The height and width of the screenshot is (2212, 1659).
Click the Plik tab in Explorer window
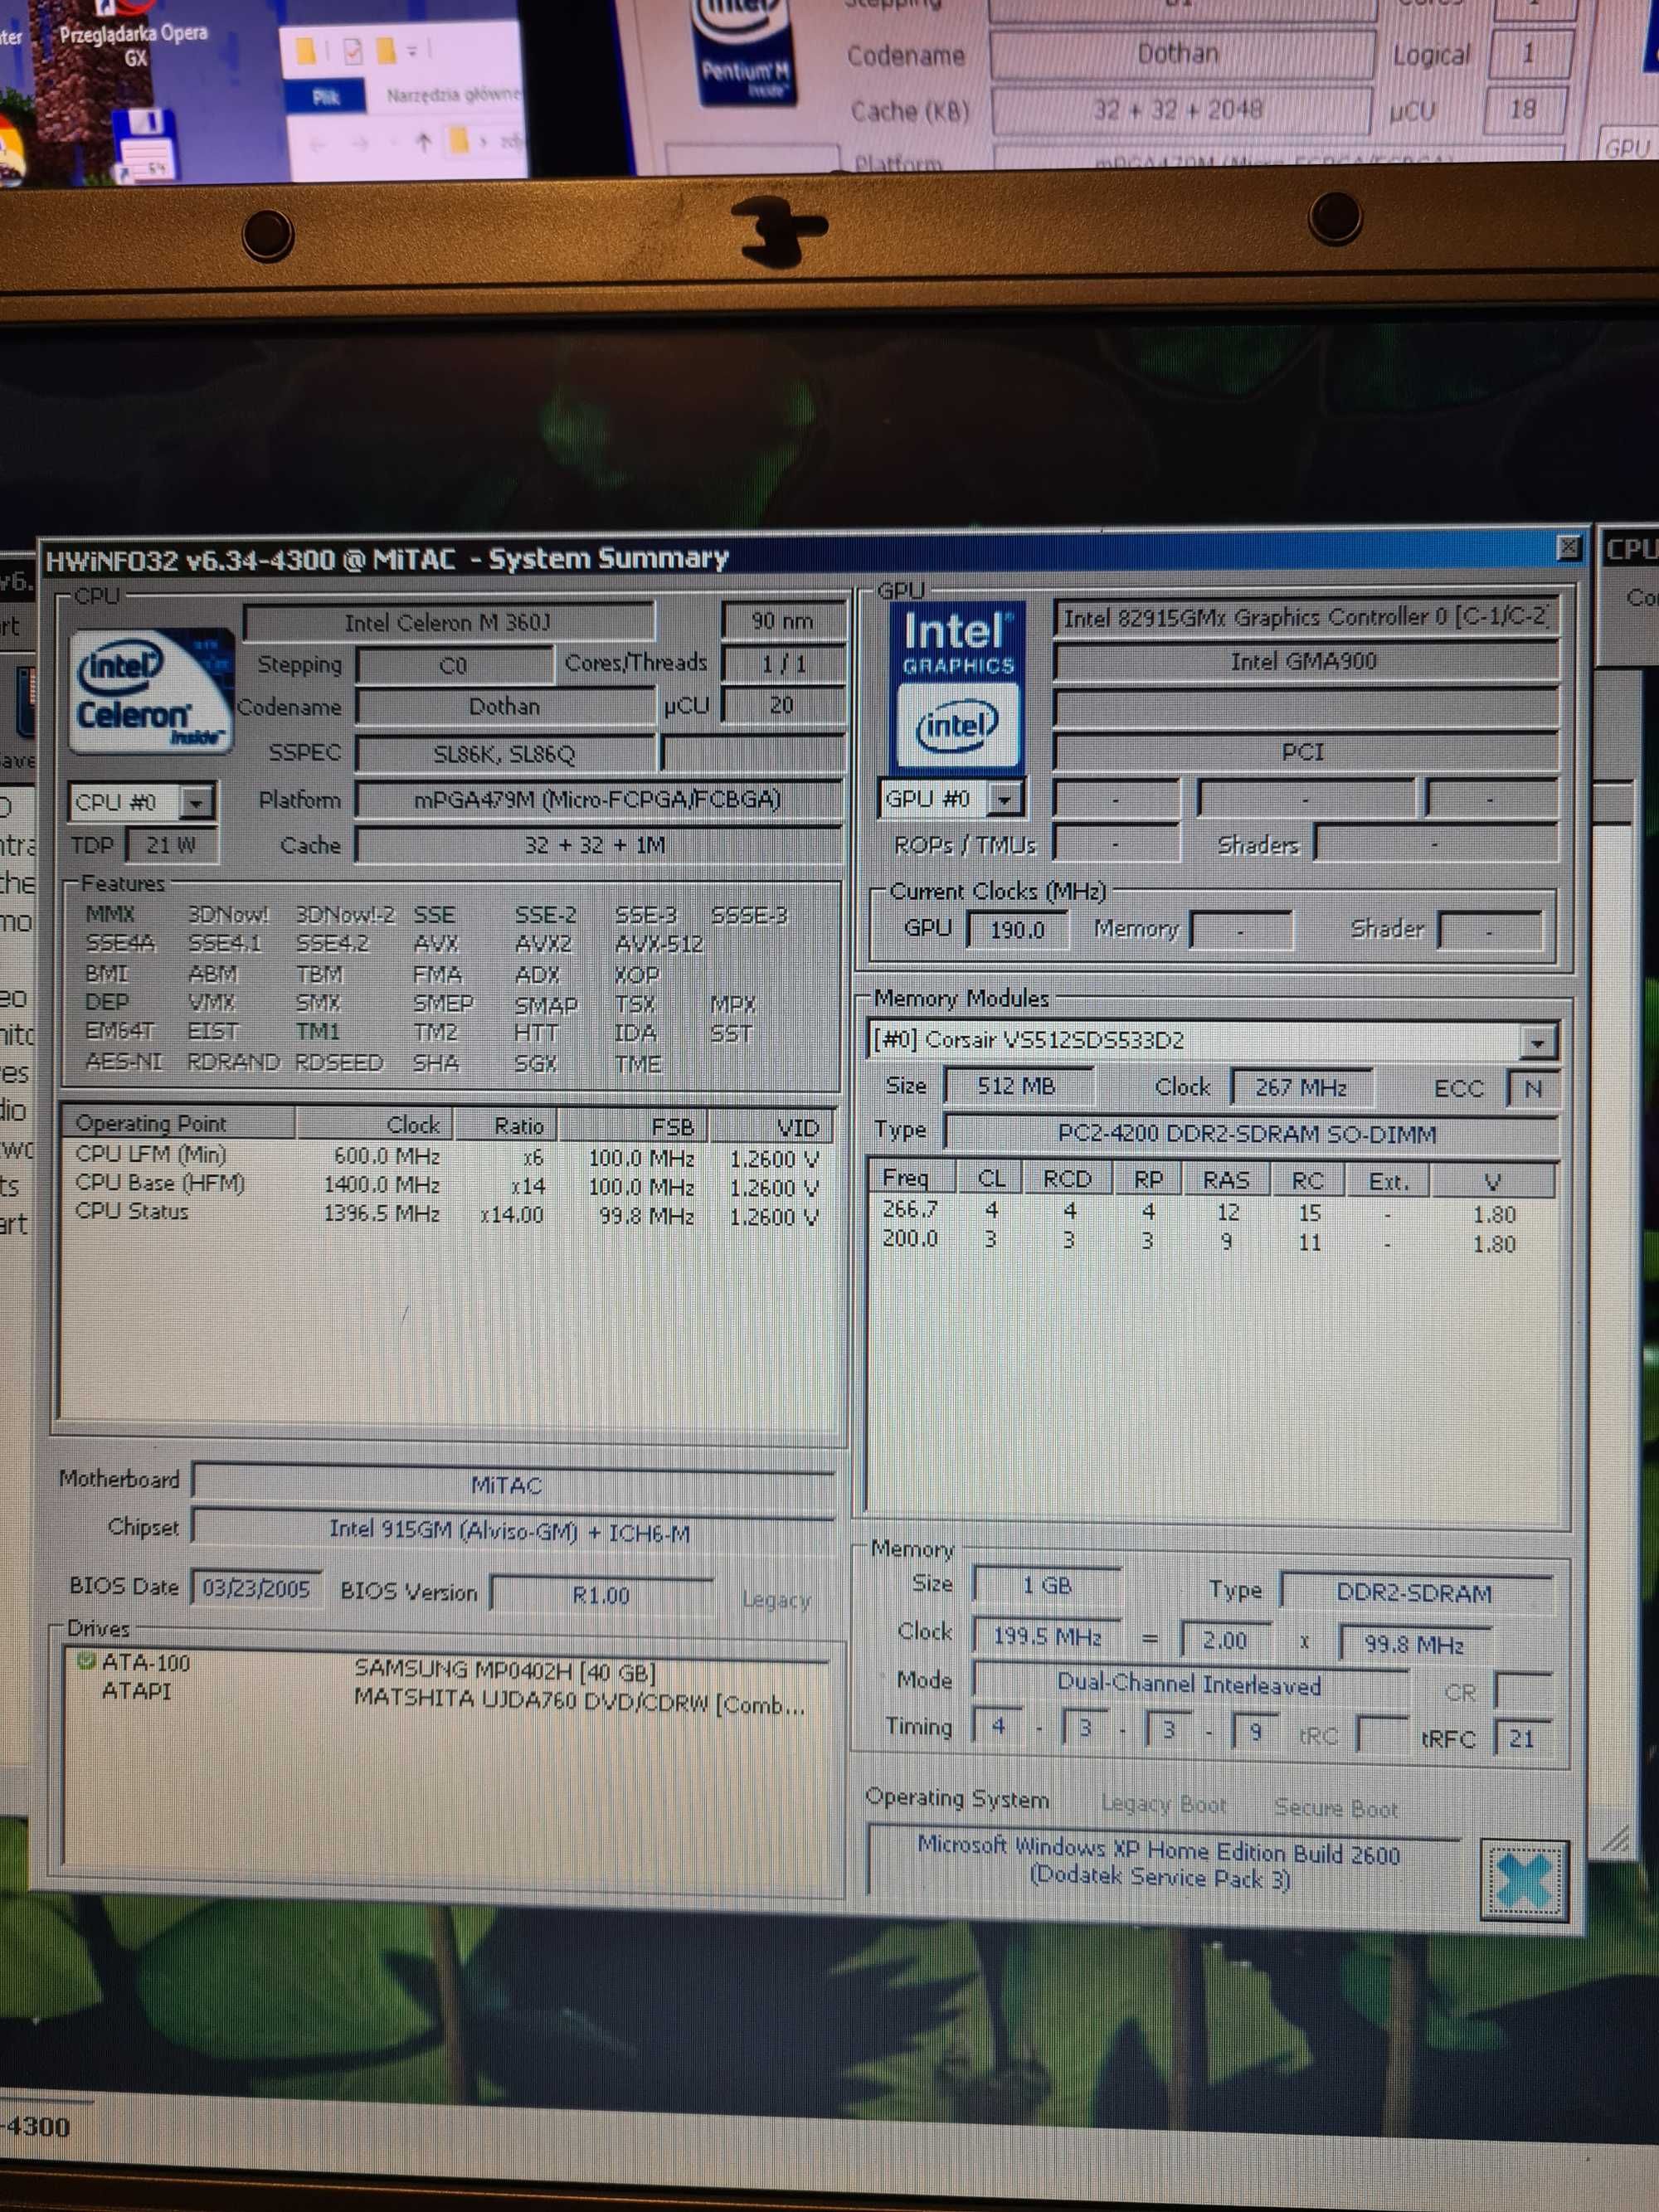click(x=325, y=97)
